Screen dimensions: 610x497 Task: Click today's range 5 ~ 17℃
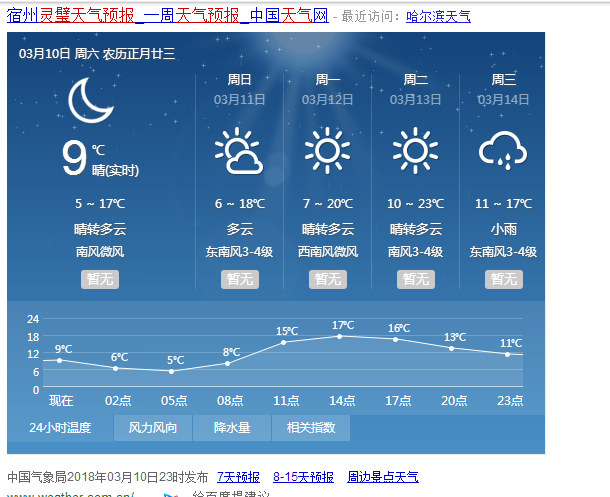(100, 203)
